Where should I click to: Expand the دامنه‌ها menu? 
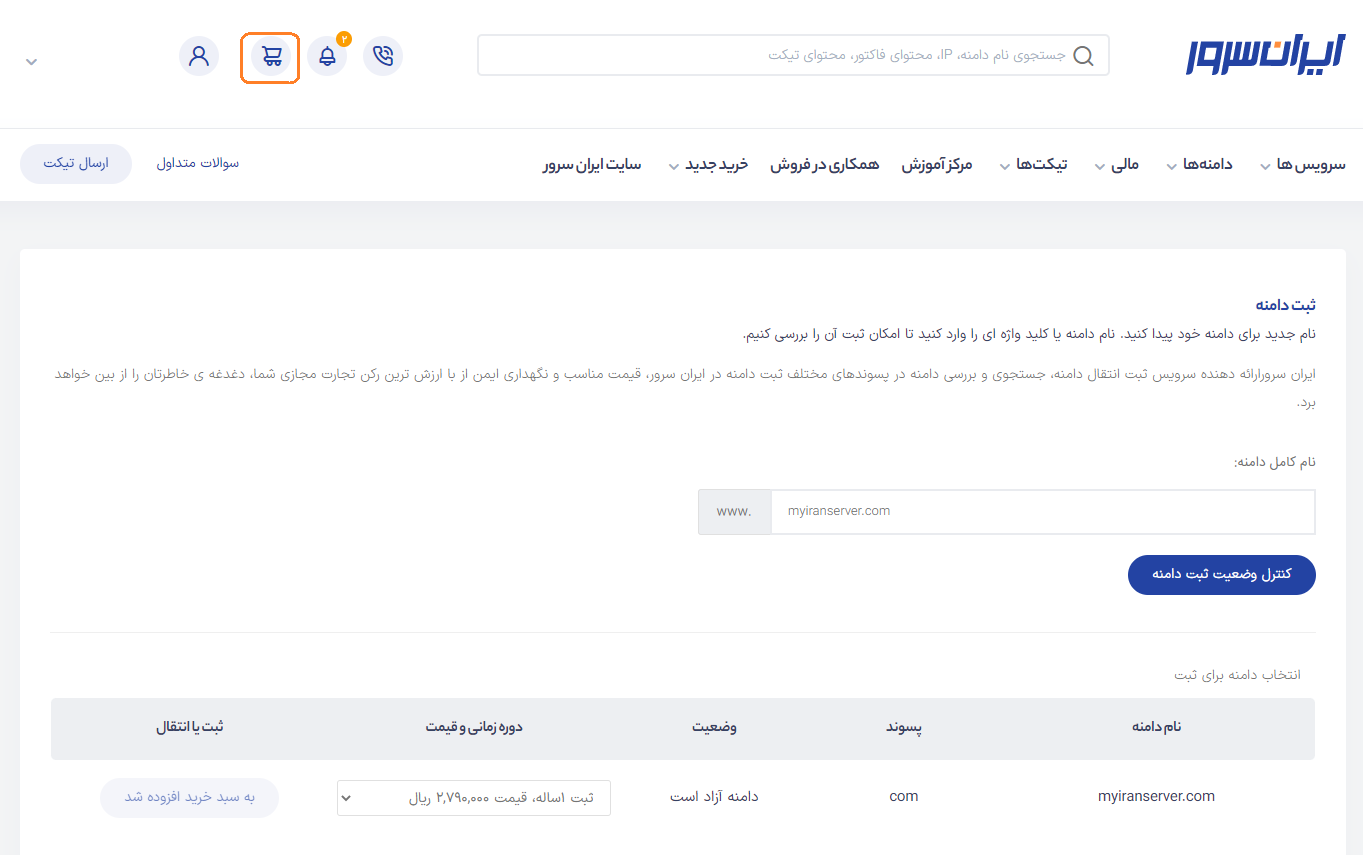pos(1199,164)
